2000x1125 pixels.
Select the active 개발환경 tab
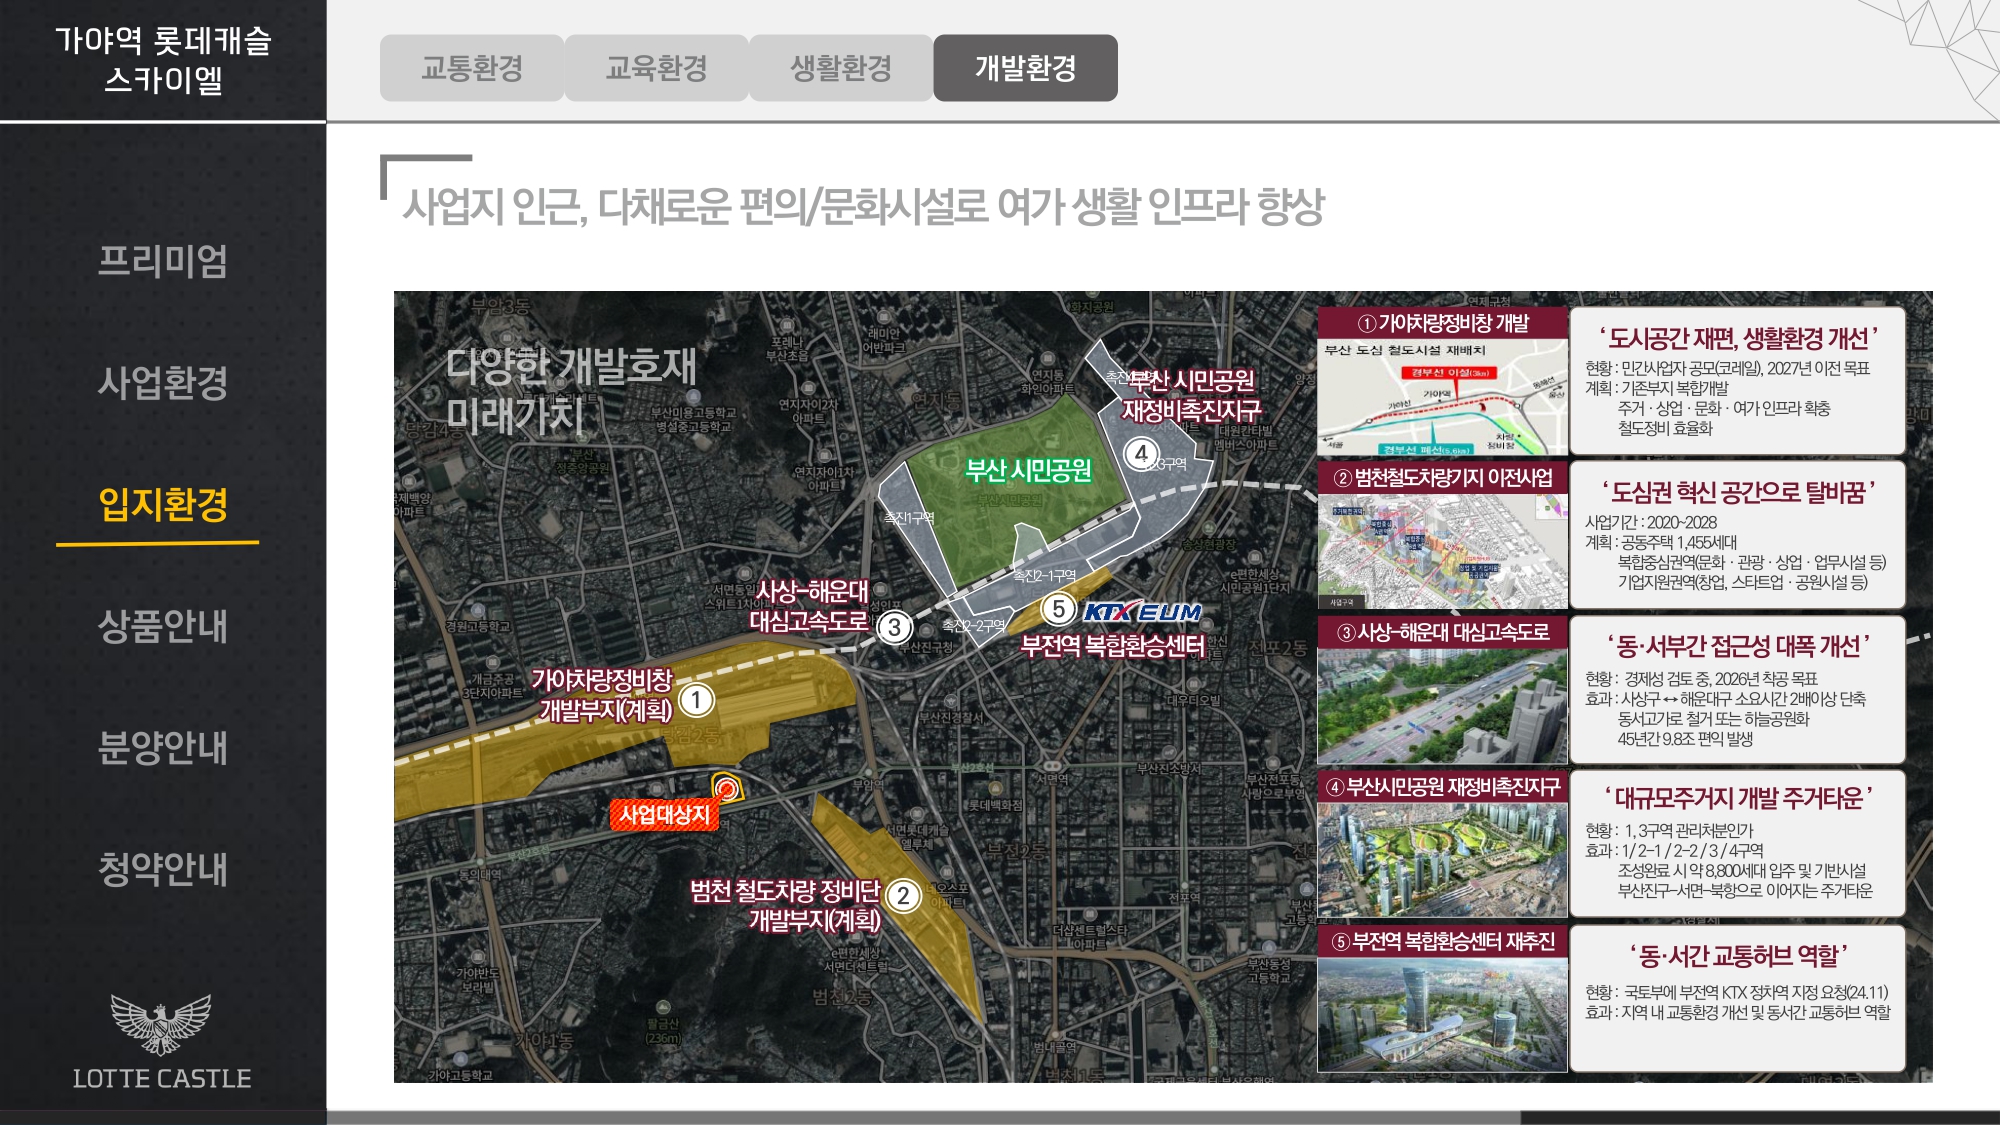tap(1025, 68)
